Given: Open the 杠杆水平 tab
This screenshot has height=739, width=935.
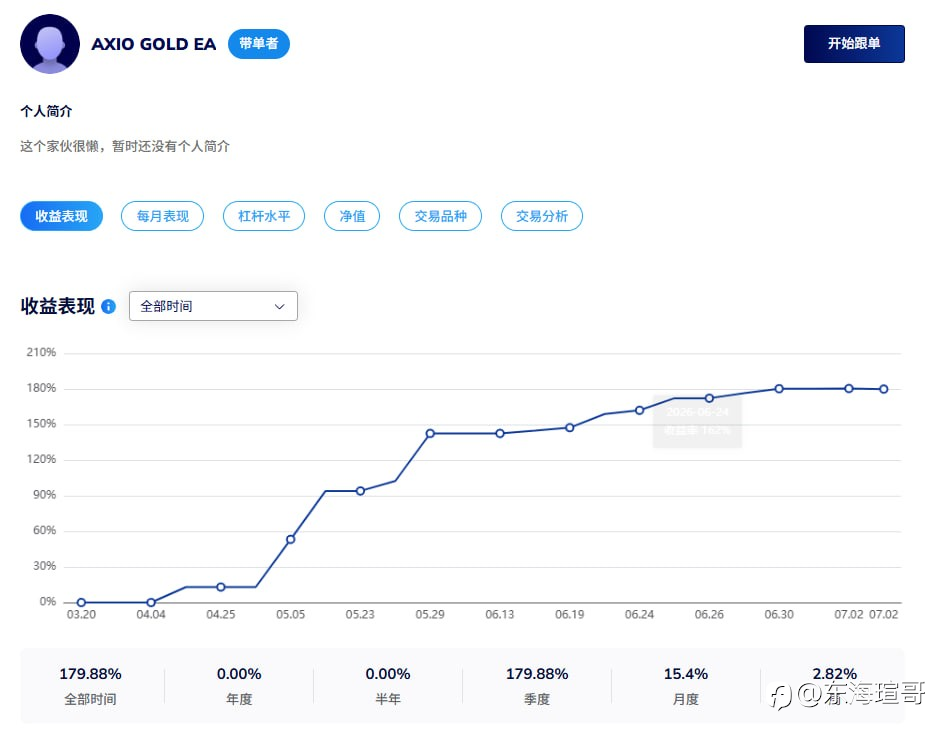Looking at the screenshot, I should click(264, 216).
